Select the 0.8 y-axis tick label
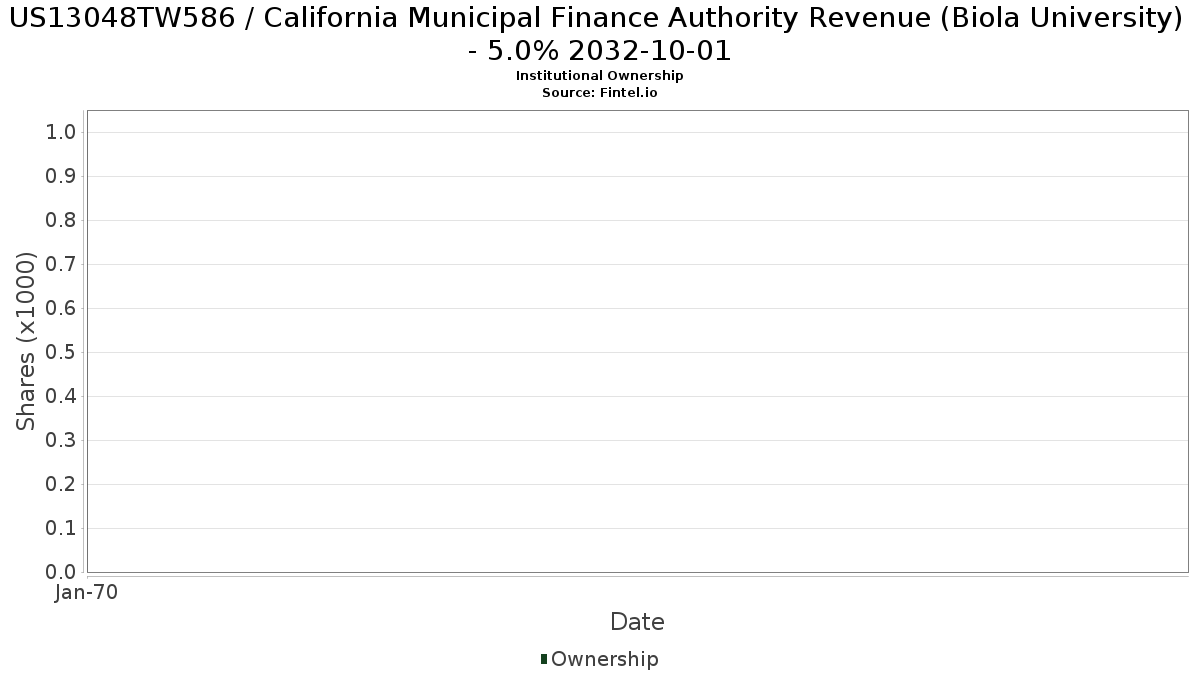Image resolution: width=1200 pixels, height=675 pixels. [x=61, y=221]
